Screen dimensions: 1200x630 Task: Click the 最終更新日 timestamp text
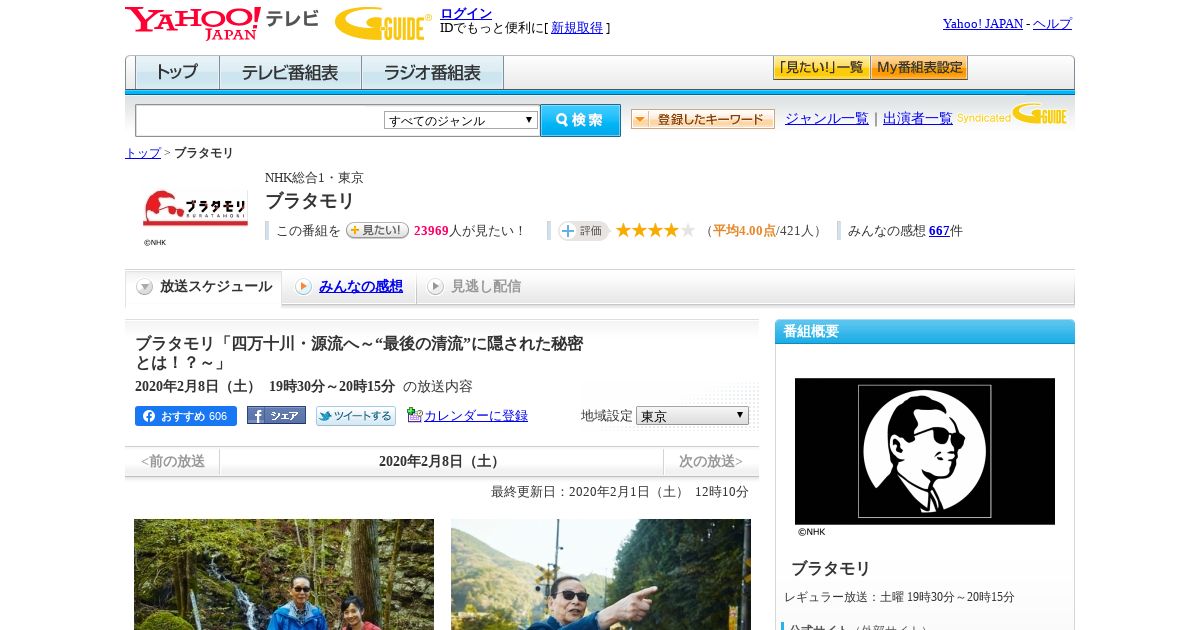click(x=620, y=492)
